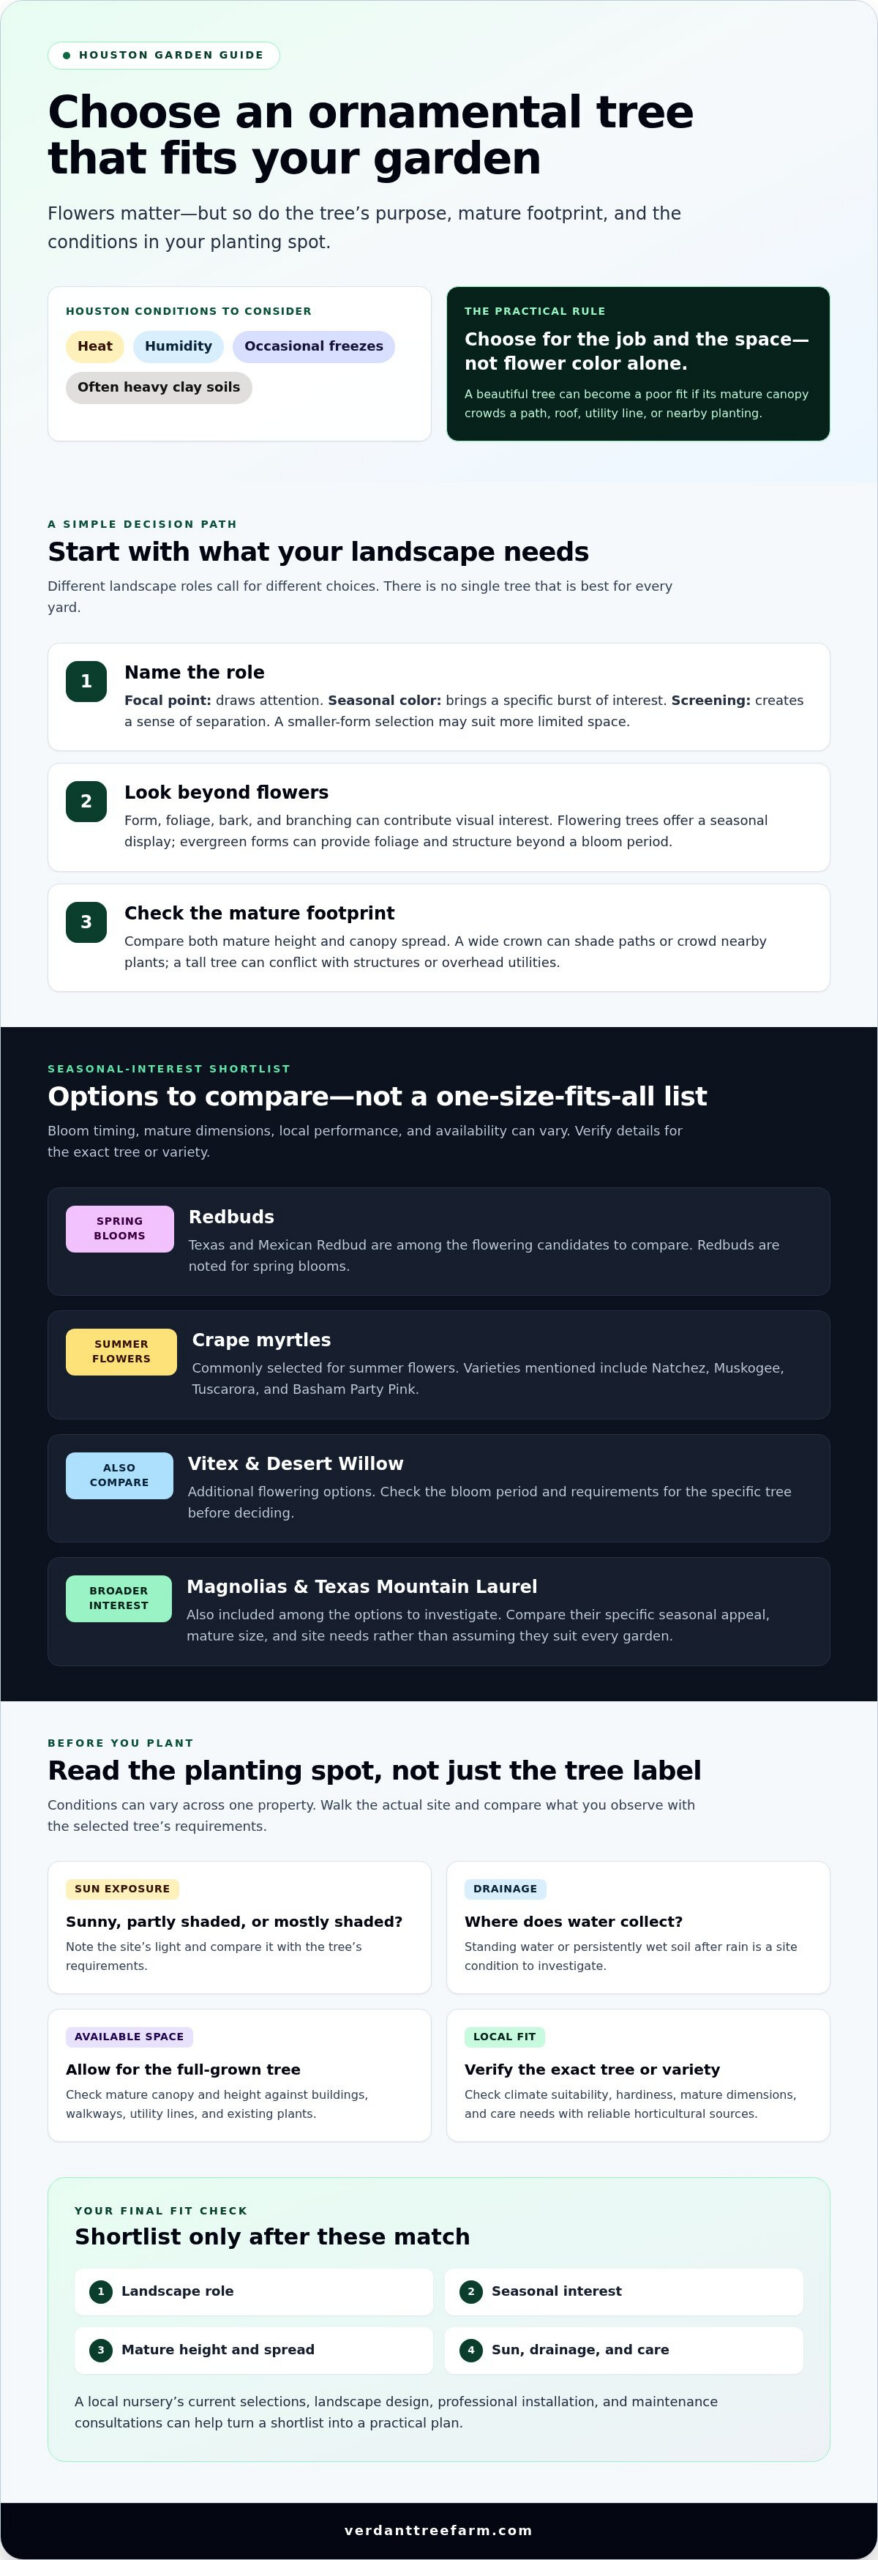Click the Houston Garden Guide badge

[163, 55]
